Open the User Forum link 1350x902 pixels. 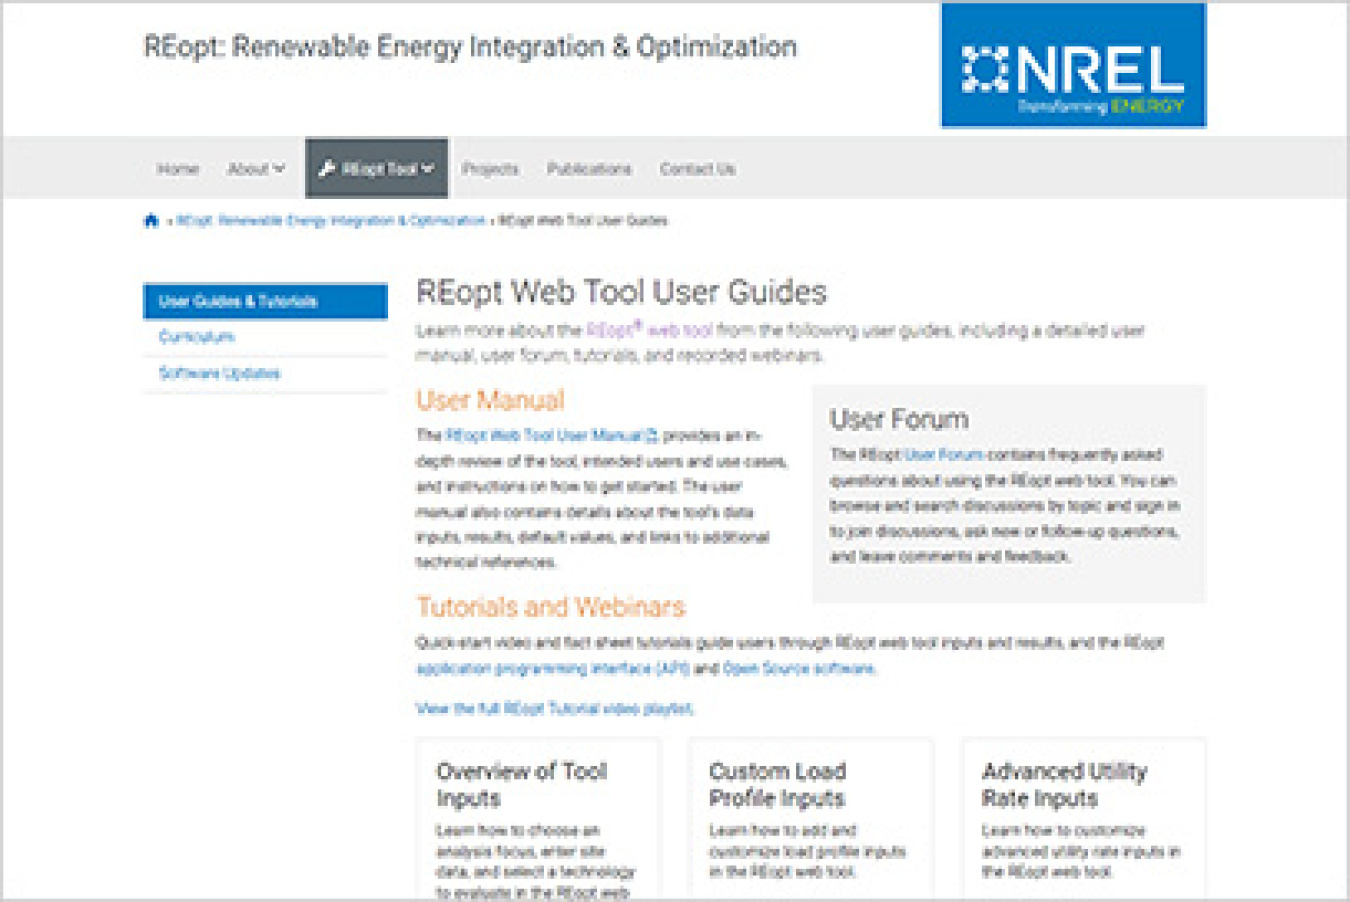(x=943, y=454)
